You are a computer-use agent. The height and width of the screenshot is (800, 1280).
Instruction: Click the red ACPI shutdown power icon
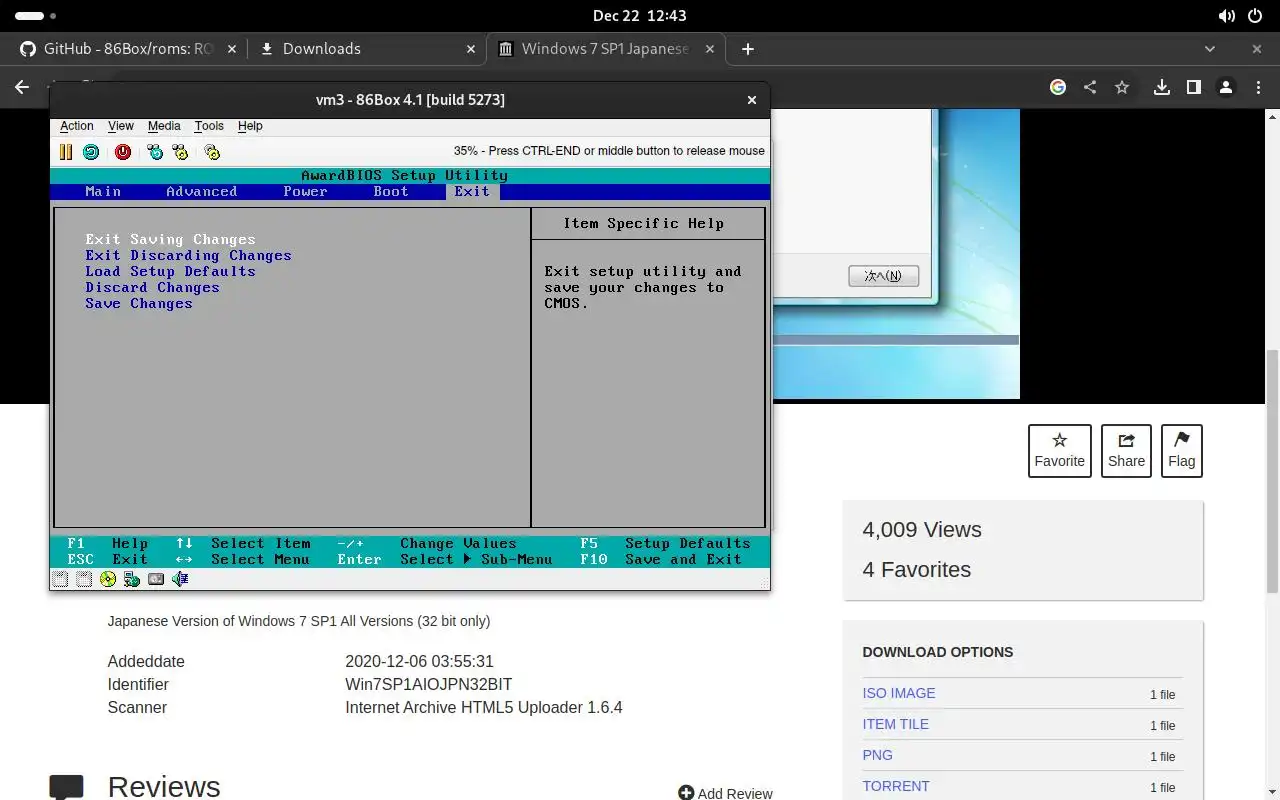click(123, 152)
